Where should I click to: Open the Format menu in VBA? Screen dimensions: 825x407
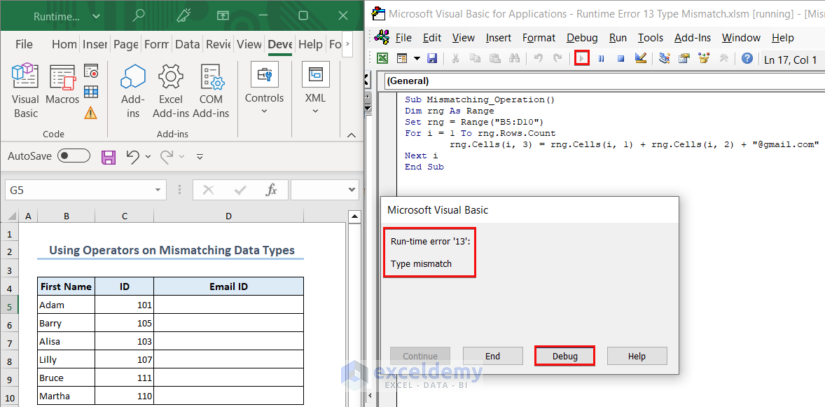tap(539, 38)
